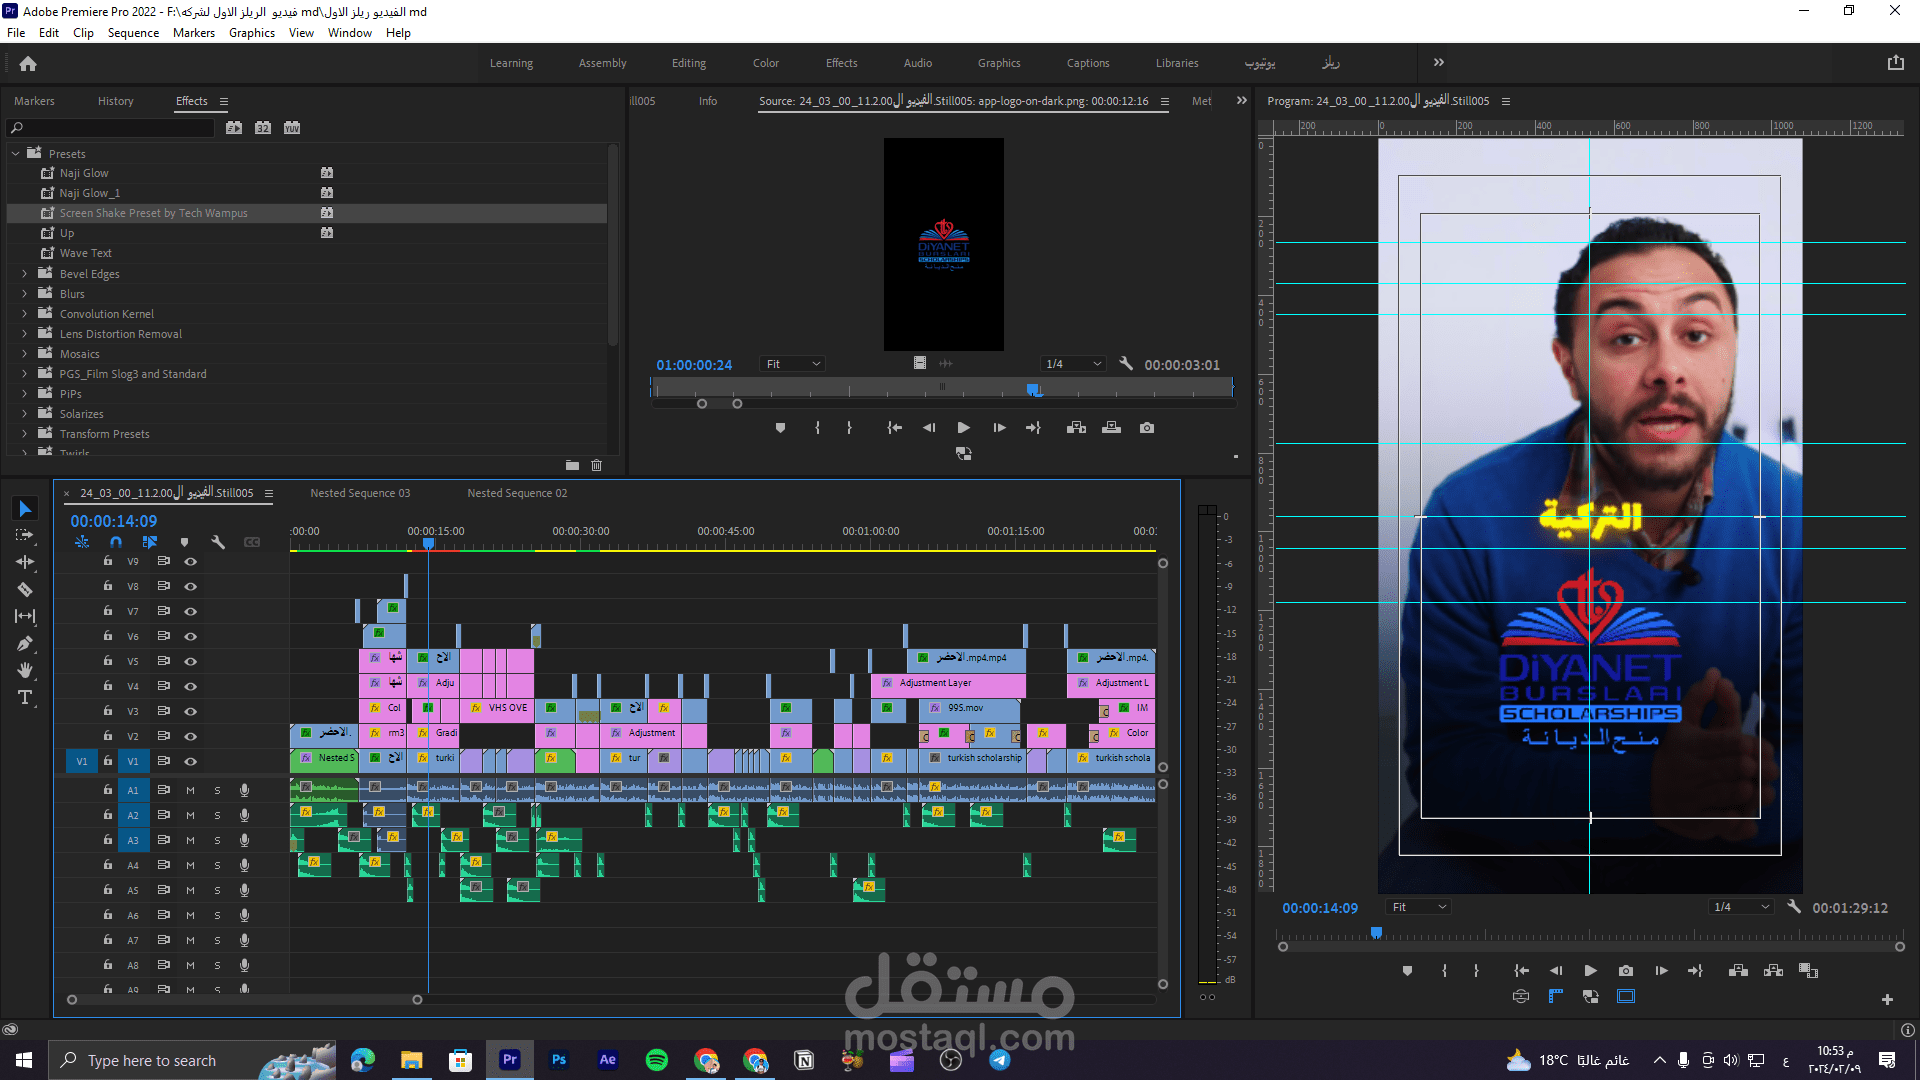Switch to Nested Sequence 03 tab
Image resolution: width=1920 pixels, height=1080 pixels.
[x=360, y=493]
